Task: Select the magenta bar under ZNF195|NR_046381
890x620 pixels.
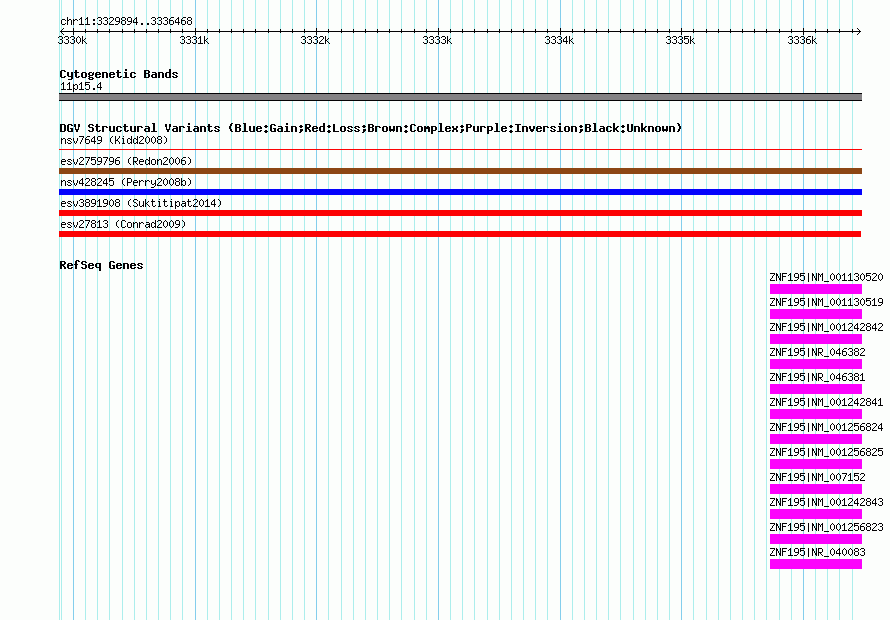Action: click(816, 389)
